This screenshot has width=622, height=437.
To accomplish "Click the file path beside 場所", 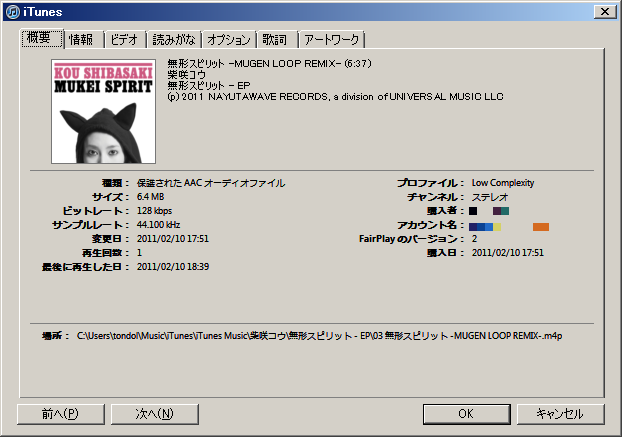I will 319,336.
